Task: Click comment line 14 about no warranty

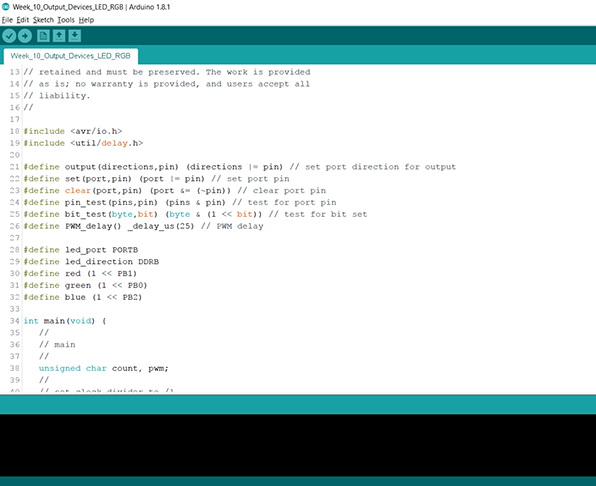Action: 166,84
